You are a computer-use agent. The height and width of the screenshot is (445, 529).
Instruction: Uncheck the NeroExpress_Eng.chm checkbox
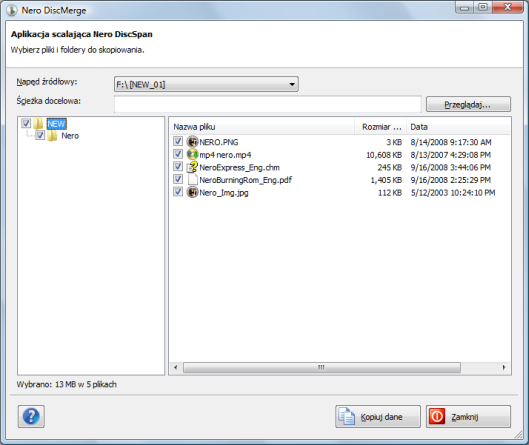click(x=178, y=167)
